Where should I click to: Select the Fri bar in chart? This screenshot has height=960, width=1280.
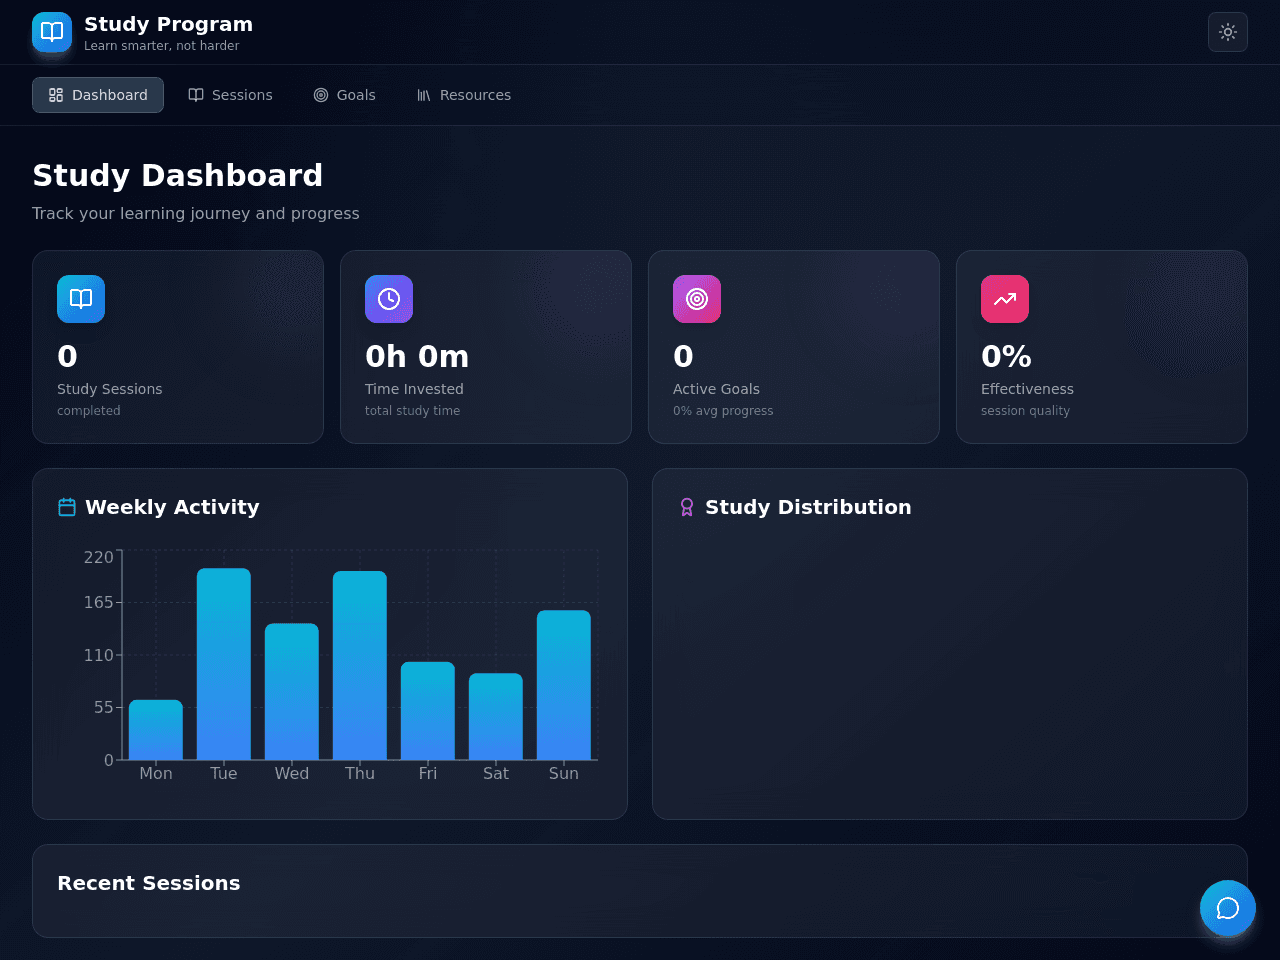tap(428, 711)
